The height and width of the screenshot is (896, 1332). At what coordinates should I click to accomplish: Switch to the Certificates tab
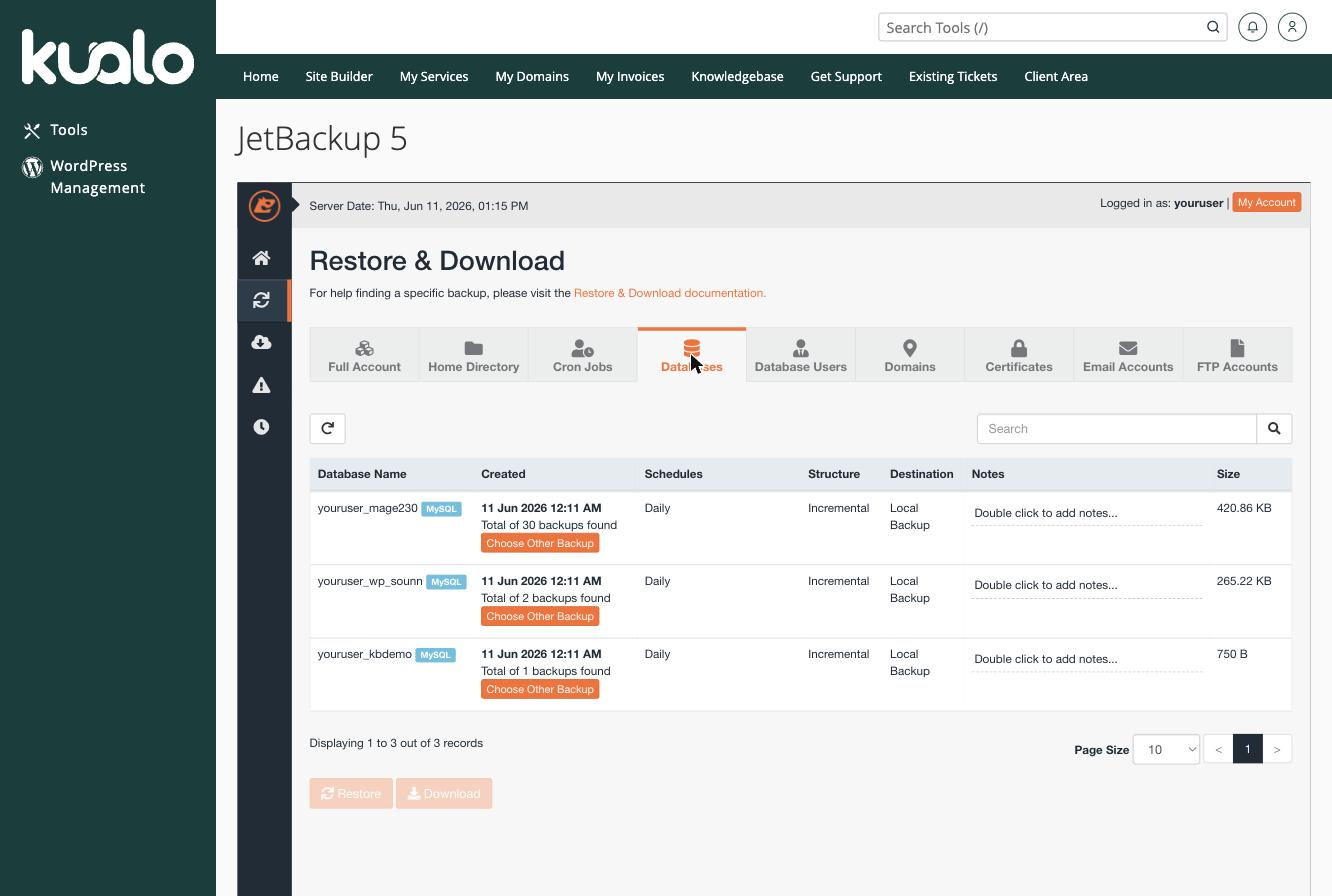tap(1019, 355)
